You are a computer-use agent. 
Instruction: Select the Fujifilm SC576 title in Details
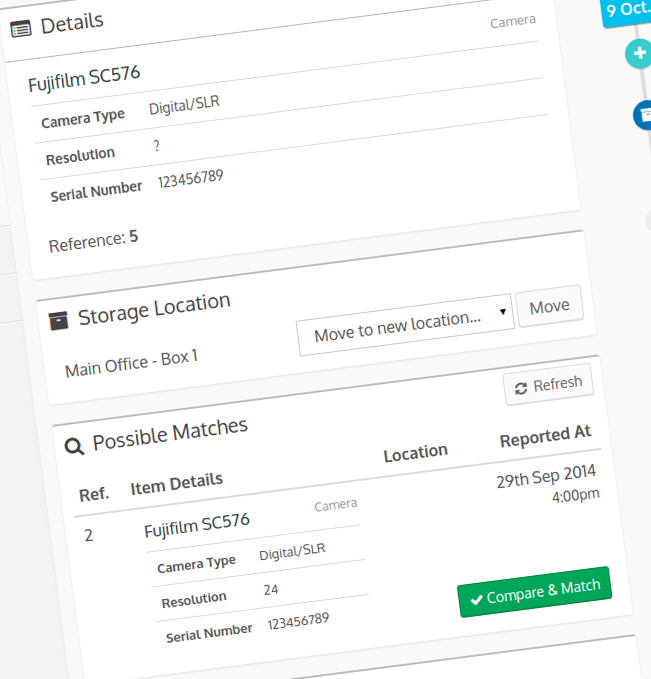point(84,79)
